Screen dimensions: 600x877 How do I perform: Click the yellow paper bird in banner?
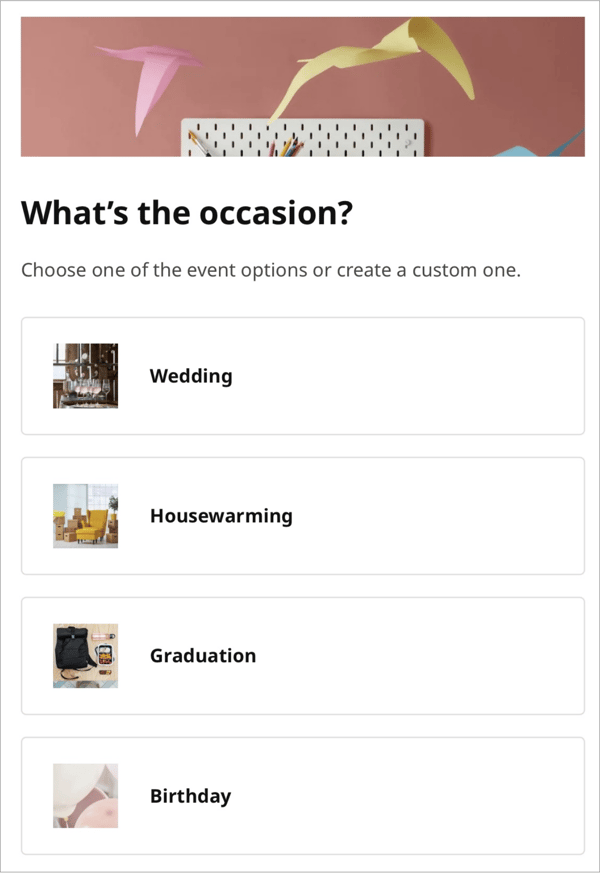(x=380, y=64)
